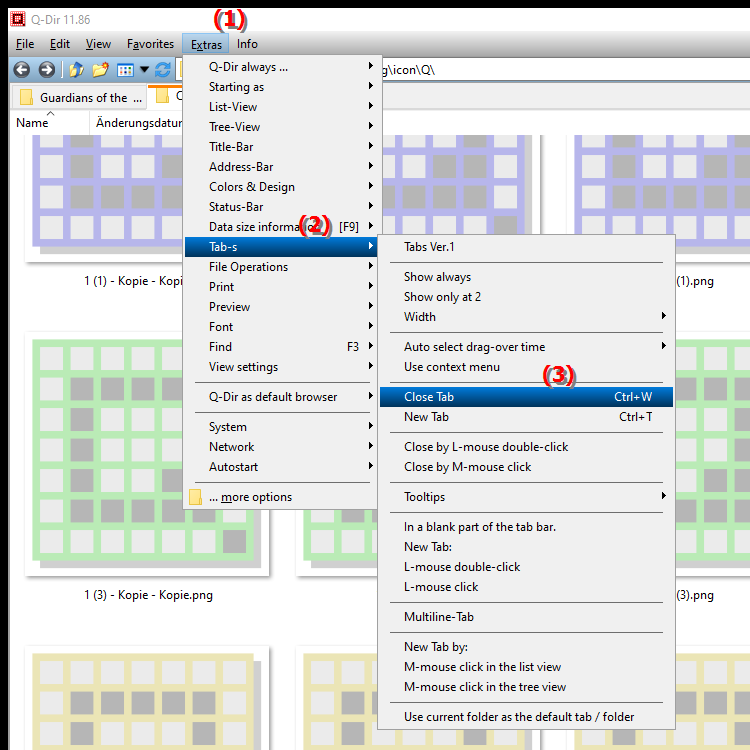Screen dimensions: 750x750
Task: Open the Favorites menu
Action: pyautogui.click(x=150, y=44)
